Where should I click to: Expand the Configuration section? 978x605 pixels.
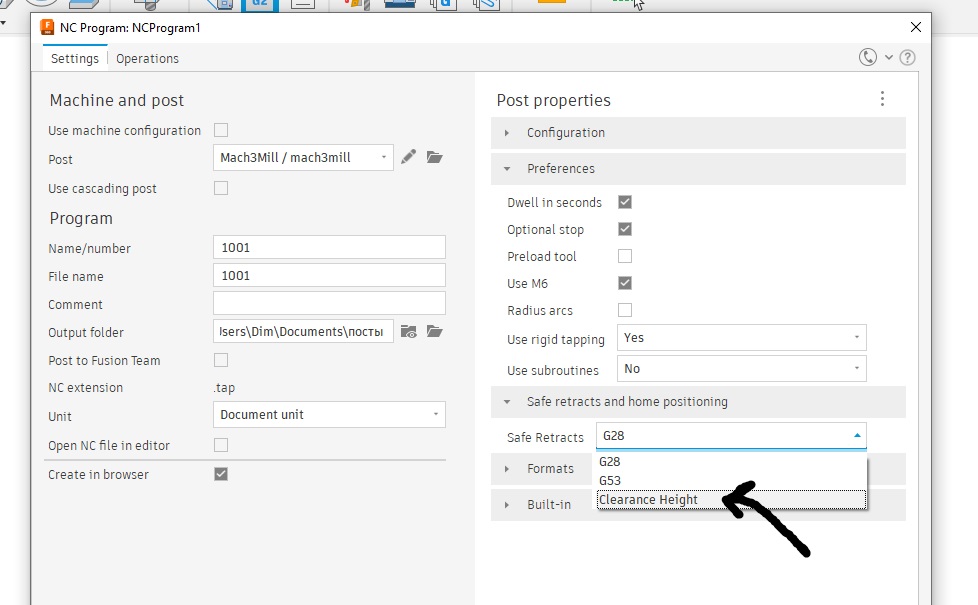pyautogui.click(x=566, y=133)
